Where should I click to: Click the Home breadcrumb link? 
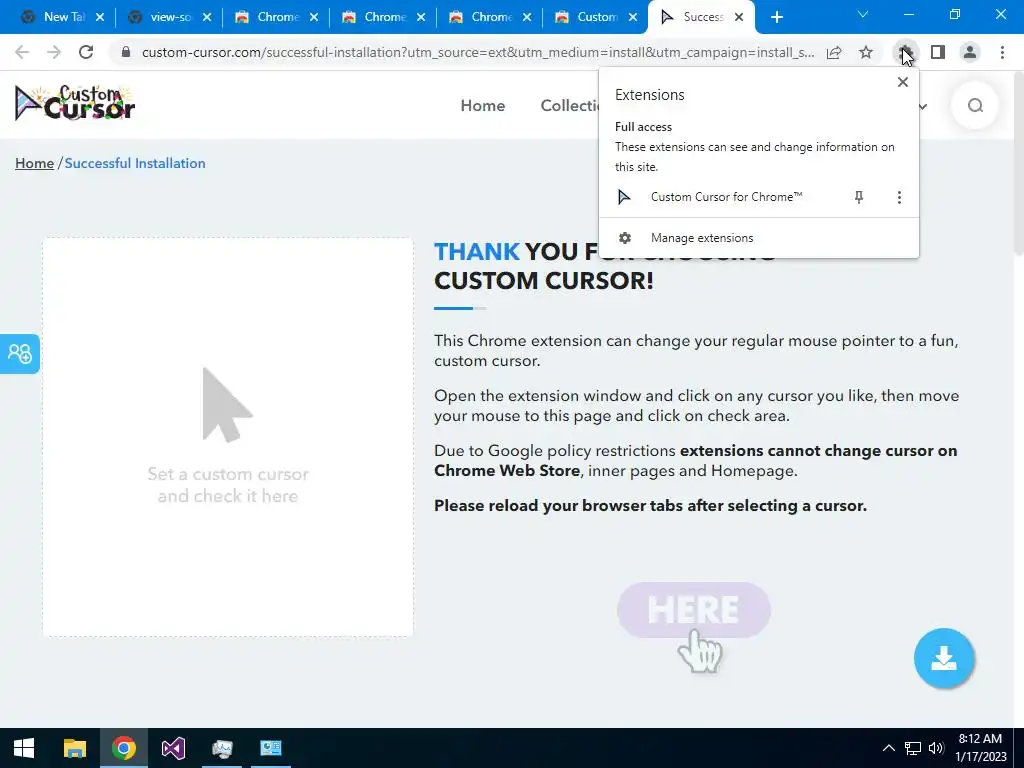click(35, 163)
